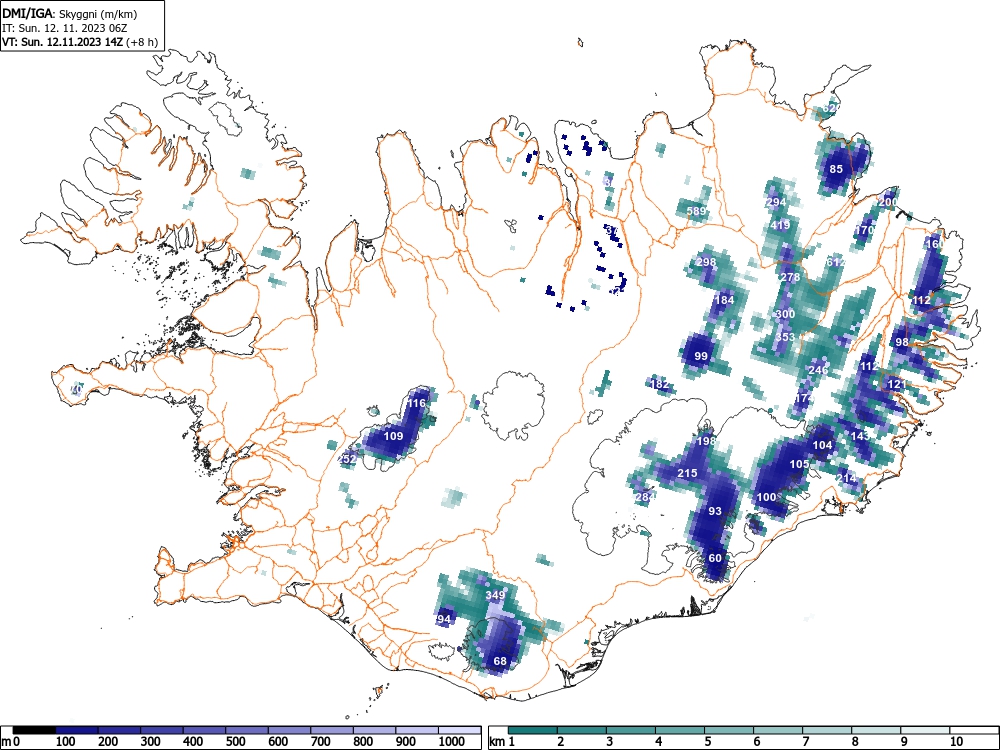Viewport: 1000px width, 750px height.
Task: Click the 'km 1' label of the kilometre legend
Action: point(503,742)
